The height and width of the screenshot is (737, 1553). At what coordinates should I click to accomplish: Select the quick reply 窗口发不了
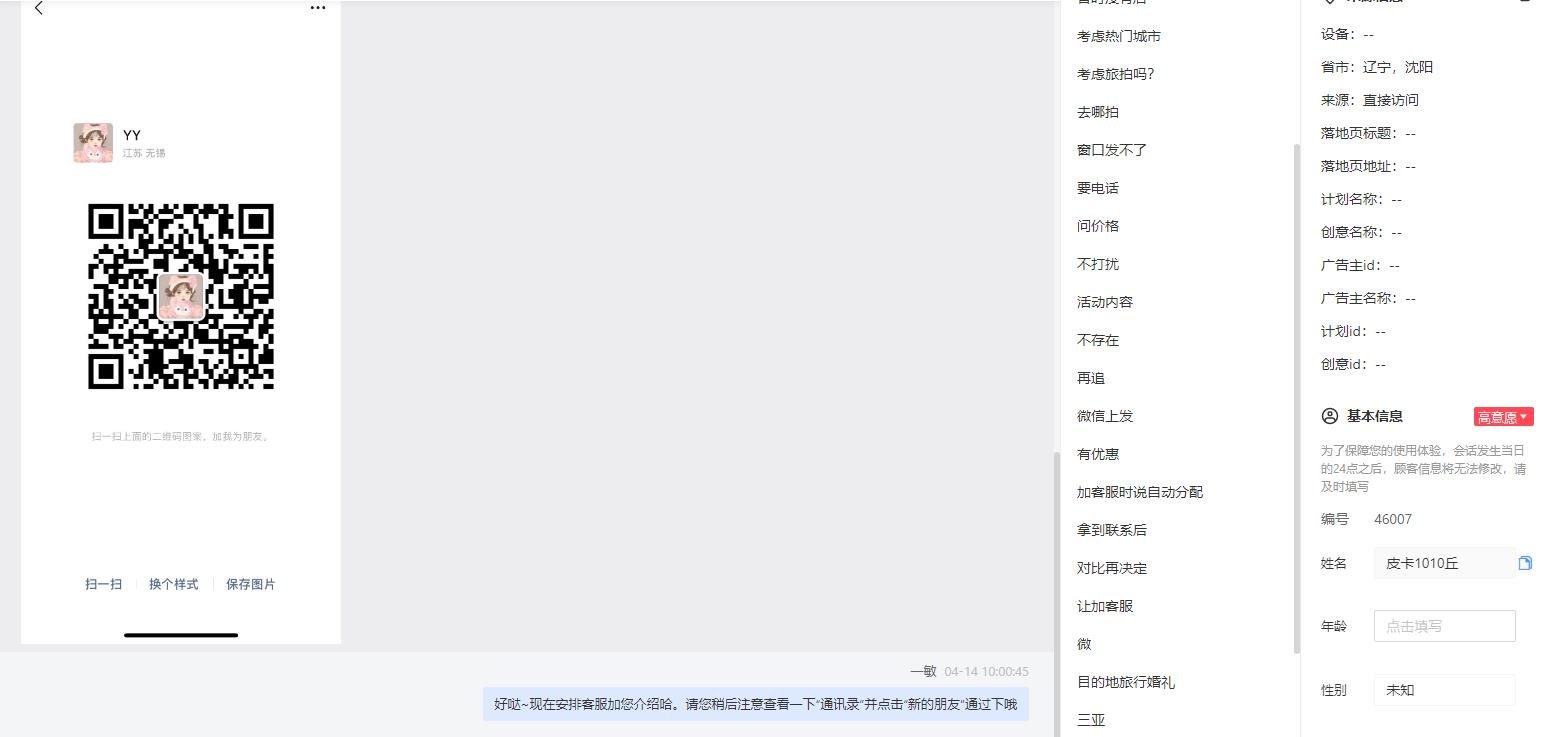pyautogui.click(x=1112, y=150)
